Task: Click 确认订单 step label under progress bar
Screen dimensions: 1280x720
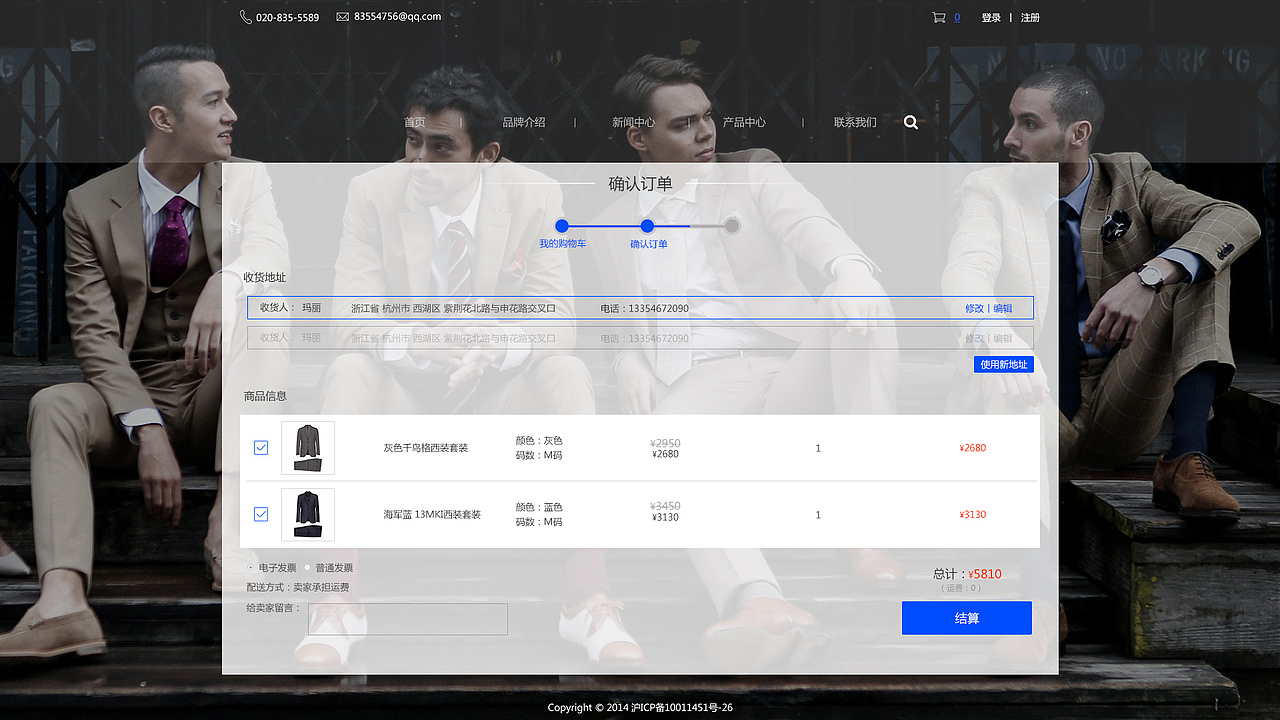Action: [x=649, y=244]
